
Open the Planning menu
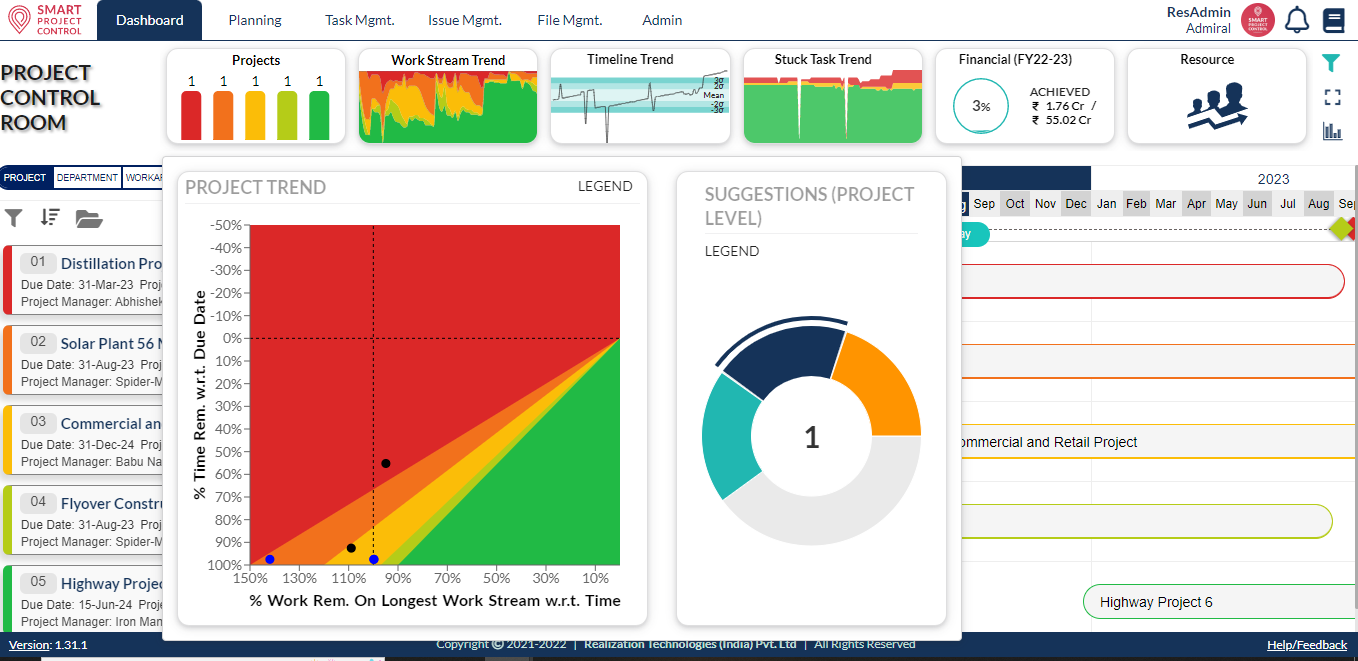pos(255,20)
